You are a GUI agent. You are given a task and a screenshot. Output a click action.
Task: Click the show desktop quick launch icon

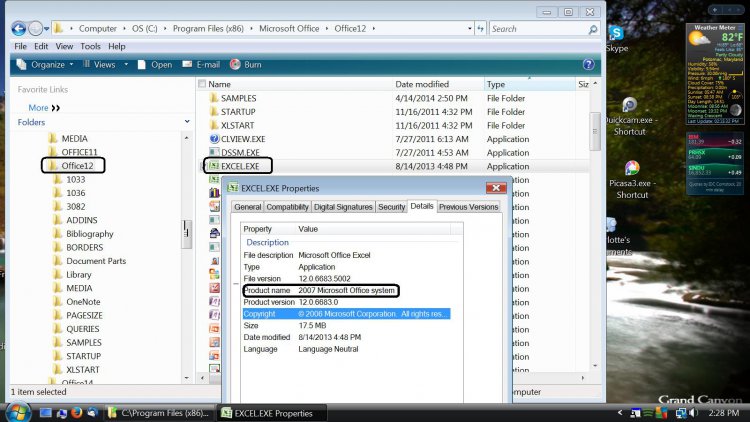[45, 412]
